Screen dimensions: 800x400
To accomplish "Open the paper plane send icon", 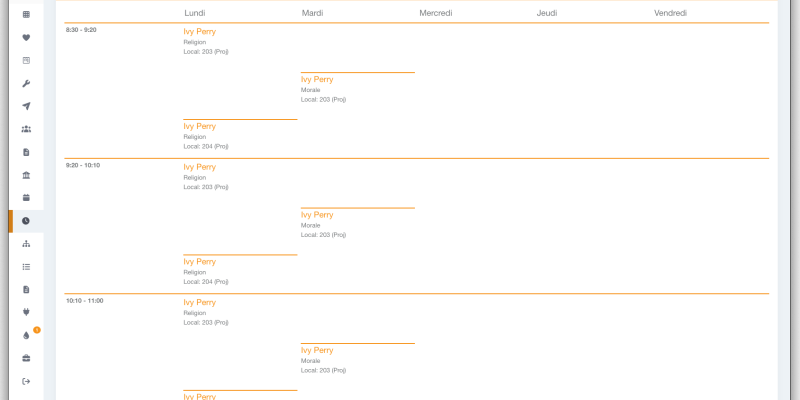I will pos(26,106).
